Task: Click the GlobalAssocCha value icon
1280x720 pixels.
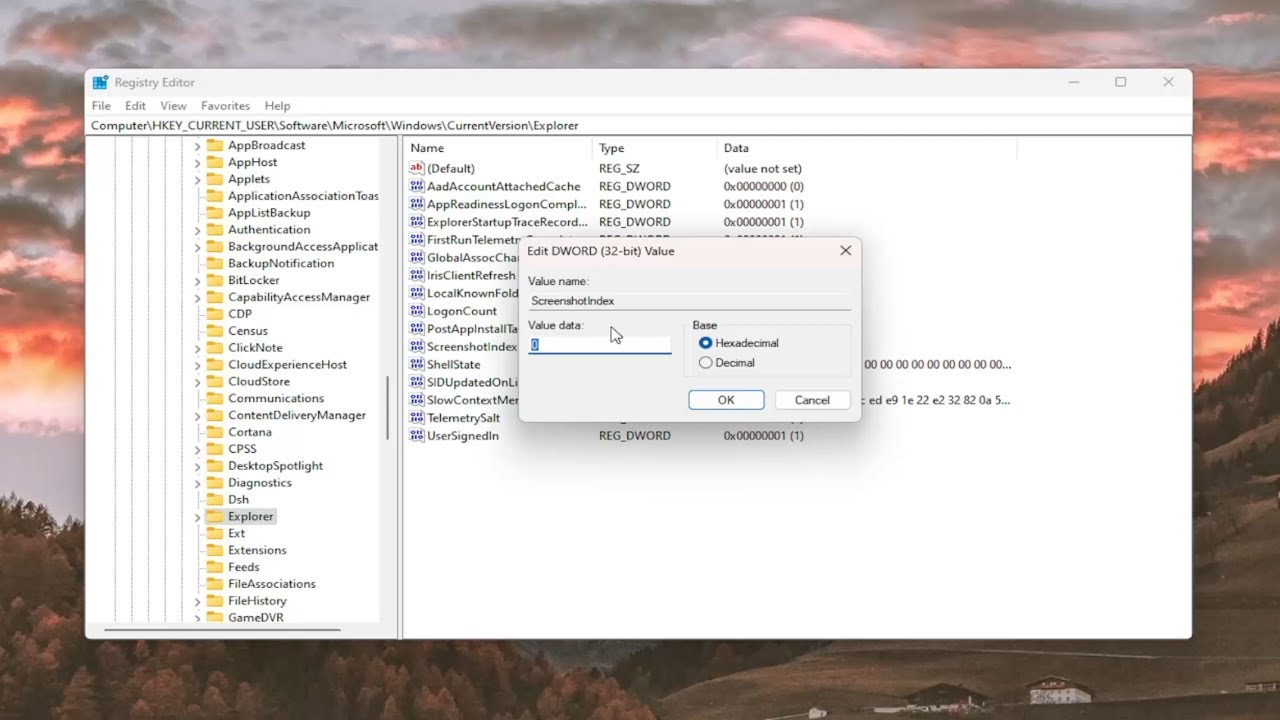Action: click(x=417, y=257)
